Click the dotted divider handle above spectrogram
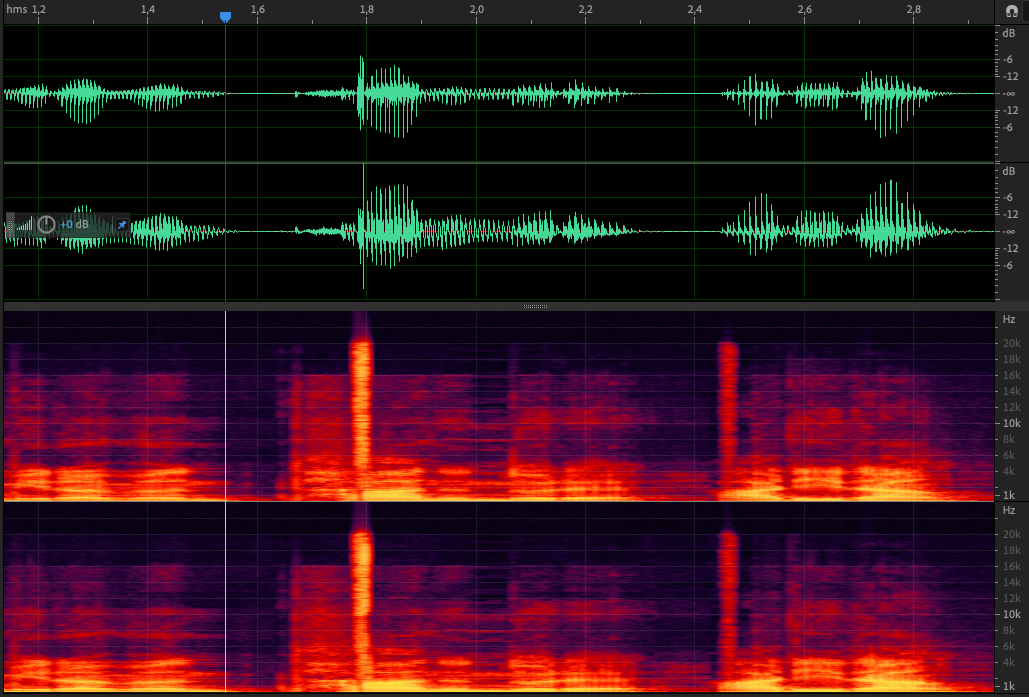This screenshot has width=1029, height=697. point(536,306)
